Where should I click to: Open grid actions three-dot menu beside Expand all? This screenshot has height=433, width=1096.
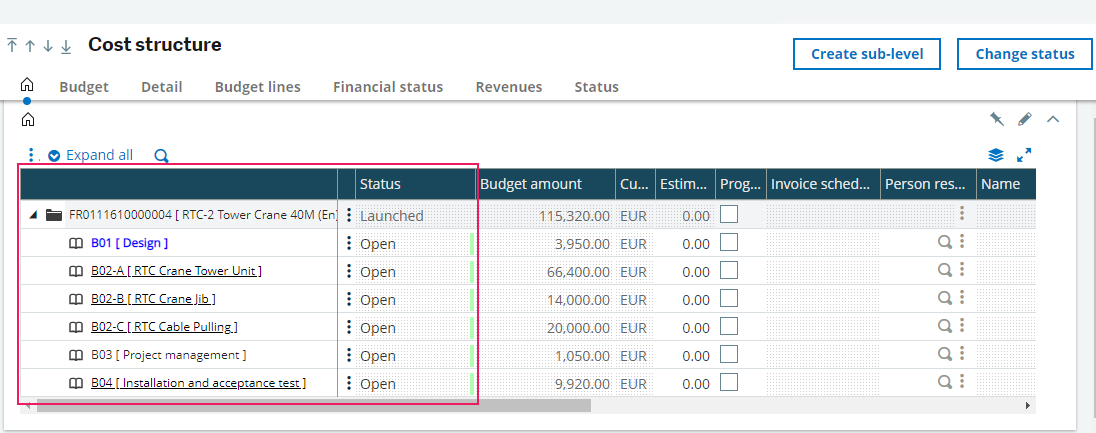click(x=31, y=155)
